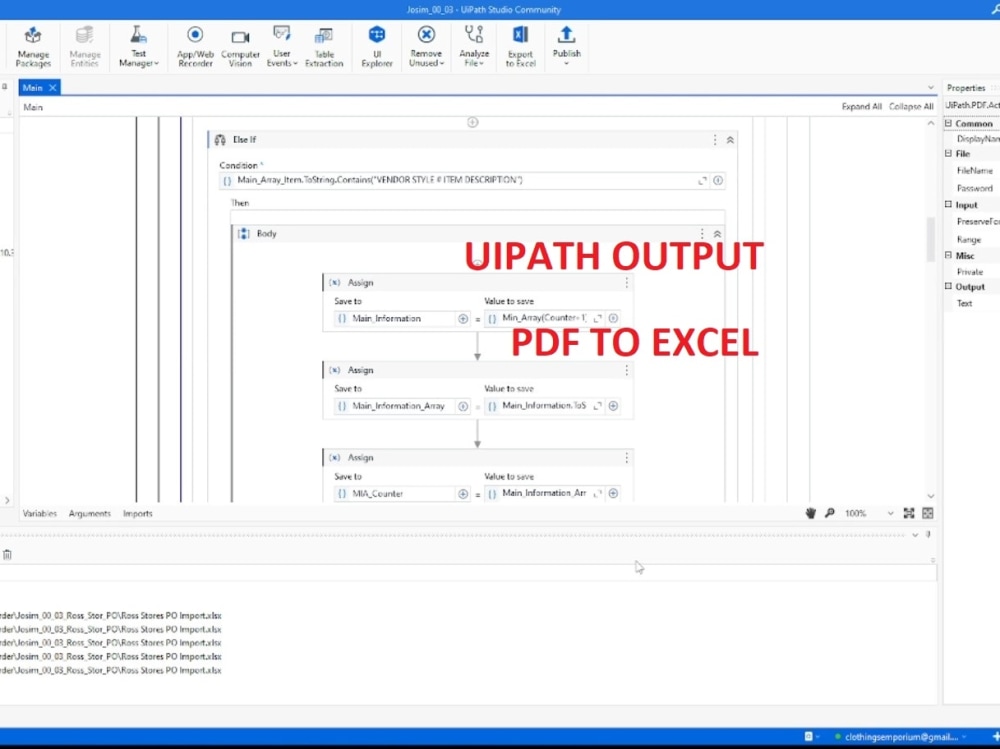Click fit to screen icon
Viewport: 1000px width, 749px height.
point(909,513)
